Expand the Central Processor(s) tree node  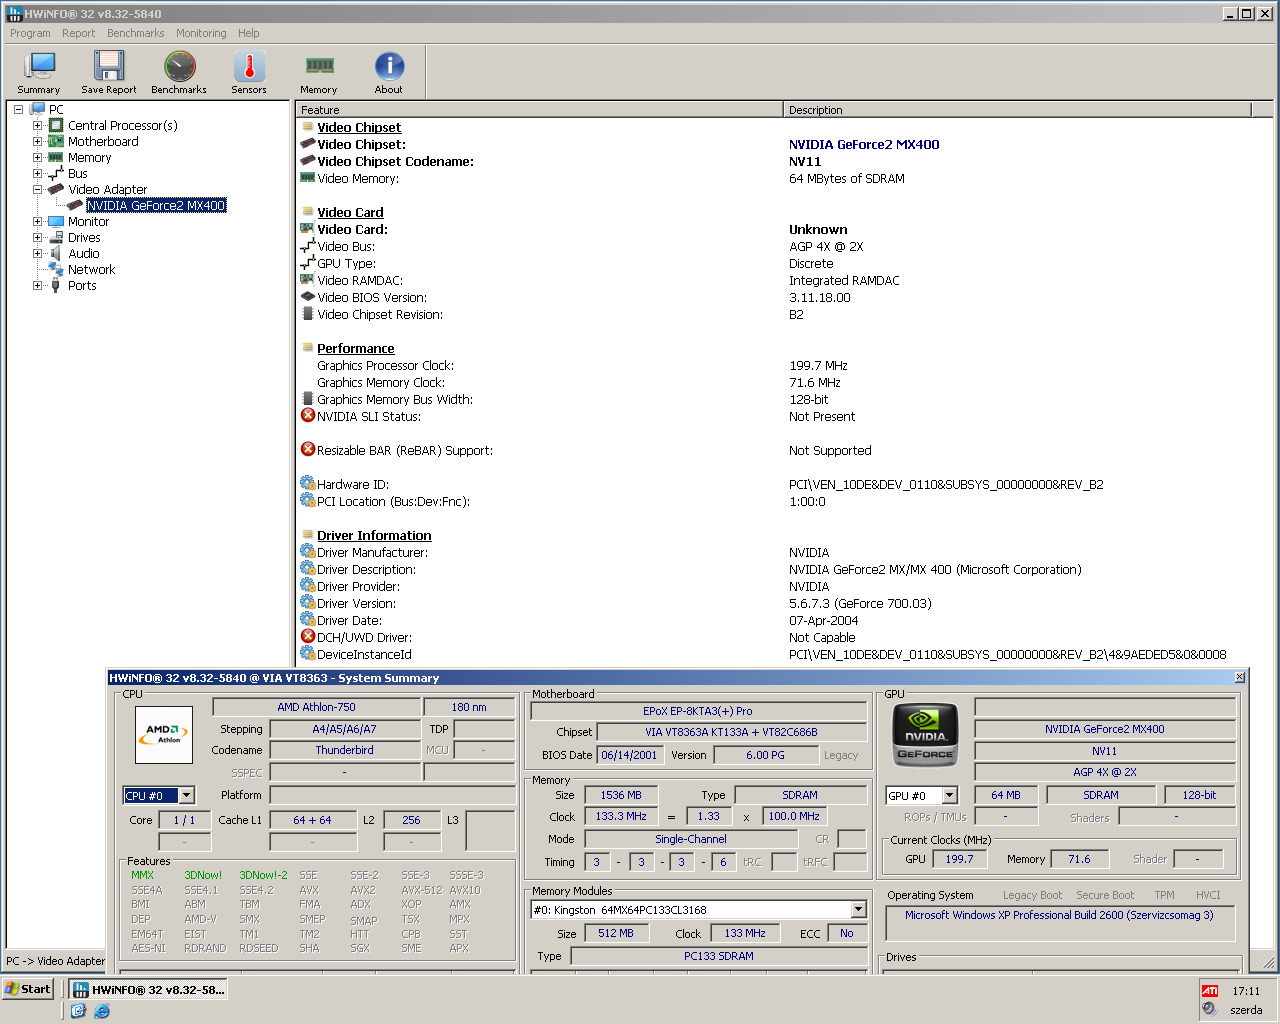tap(38, 126)
